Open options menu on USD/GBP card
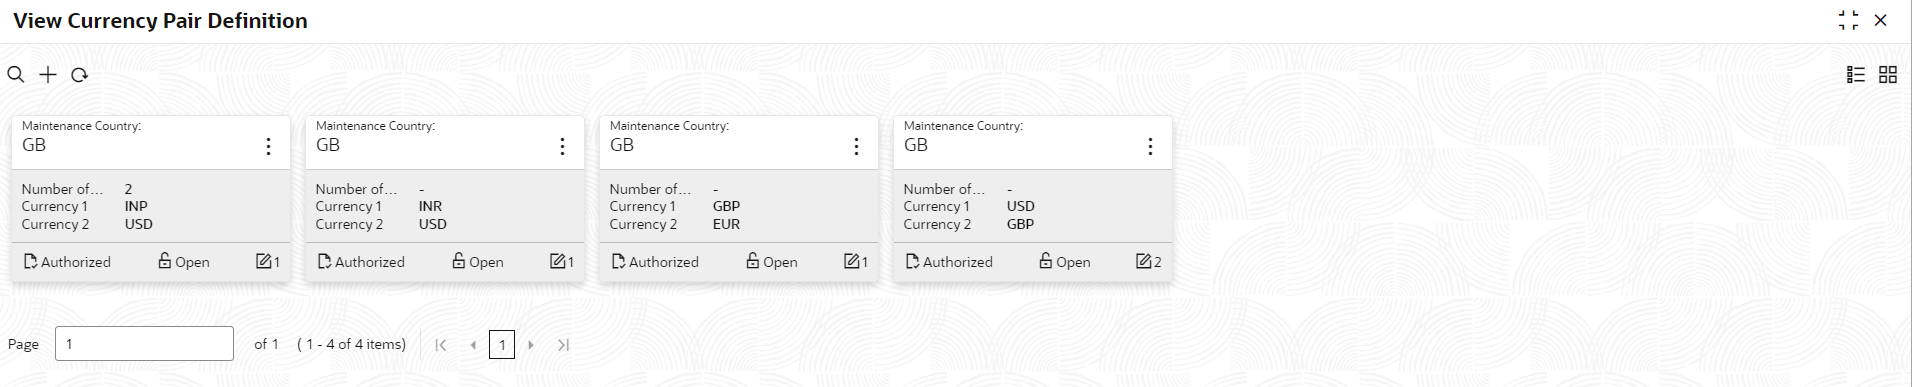Image resolution: width=1912 pixels, height=387 pixels. pyautogui.click(x=1150, y=146)
